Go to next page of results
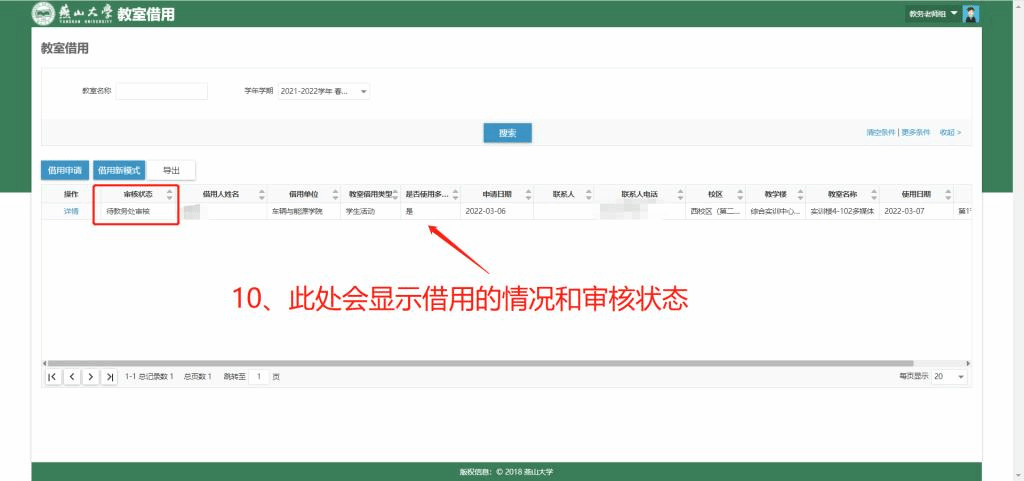Screen dimensions: 1024x481 click(91, 376)
